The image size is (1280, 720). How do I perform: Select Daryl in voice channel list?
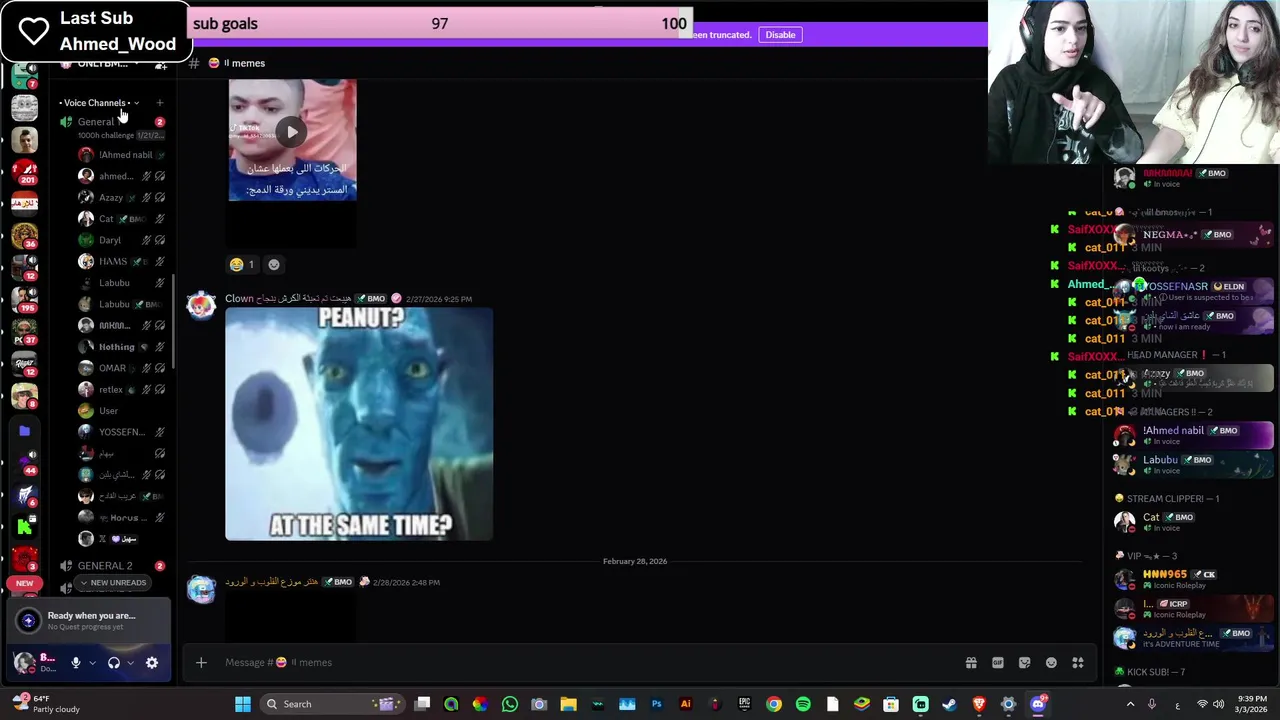pyautogui.click(x=120, y=240)
